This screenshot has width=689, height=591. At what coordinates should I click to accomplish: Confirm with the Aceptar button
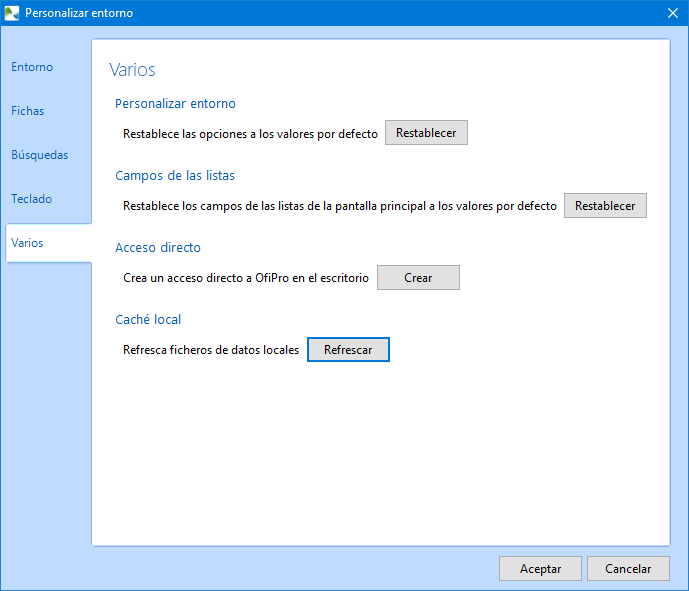(x=540, y=568)
